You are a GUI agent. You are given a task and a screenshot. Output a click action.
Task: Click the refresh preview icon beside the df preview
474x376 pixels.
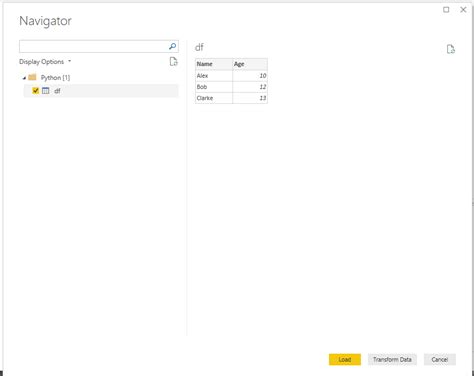click(x=451, y=49)
